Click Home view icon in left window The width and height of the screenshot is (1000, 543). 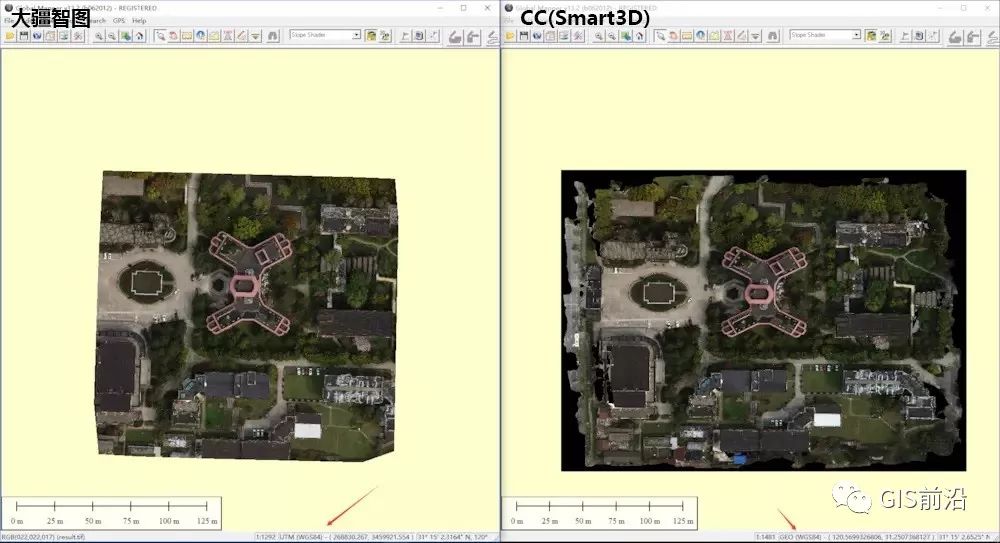click(x=139, y=36)
